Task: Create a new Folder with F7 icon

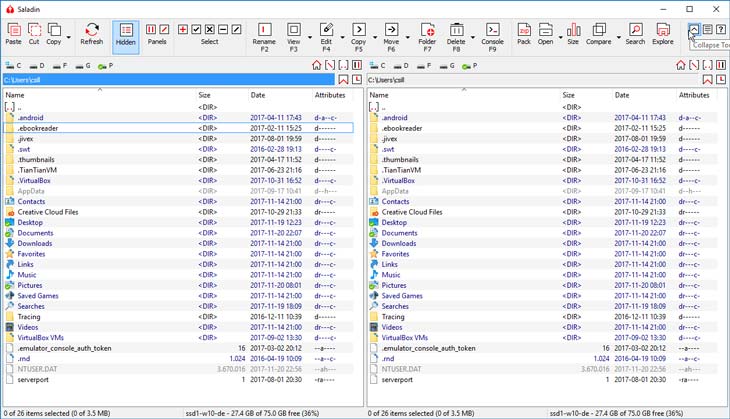Action: pos(427,31)
